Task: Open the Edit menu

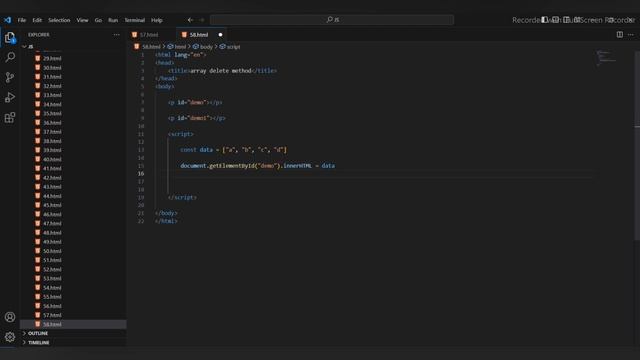Action: click(x=37, y=20)
